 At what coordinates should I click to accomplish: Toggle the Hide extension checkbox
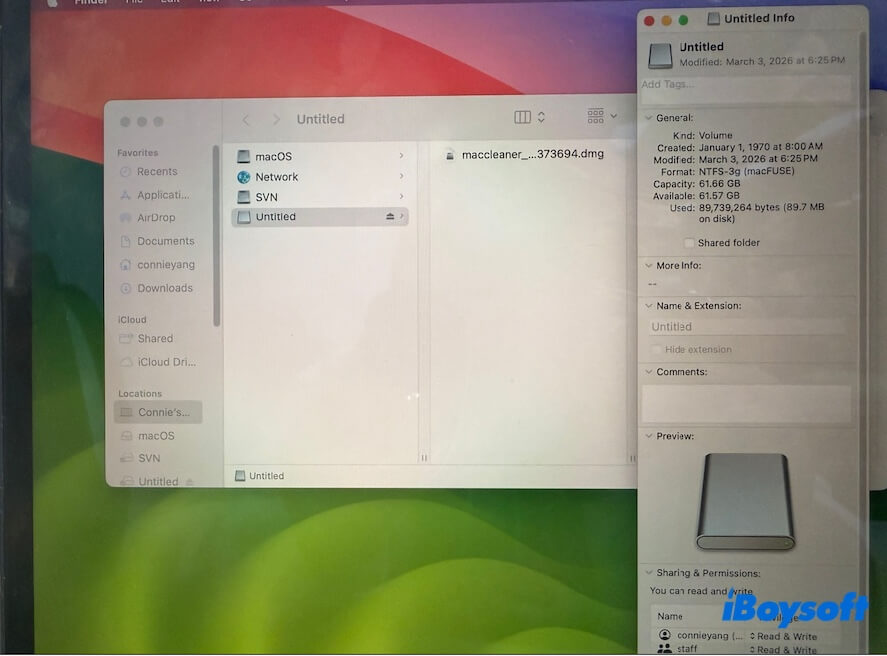click(x=656, y=349)
